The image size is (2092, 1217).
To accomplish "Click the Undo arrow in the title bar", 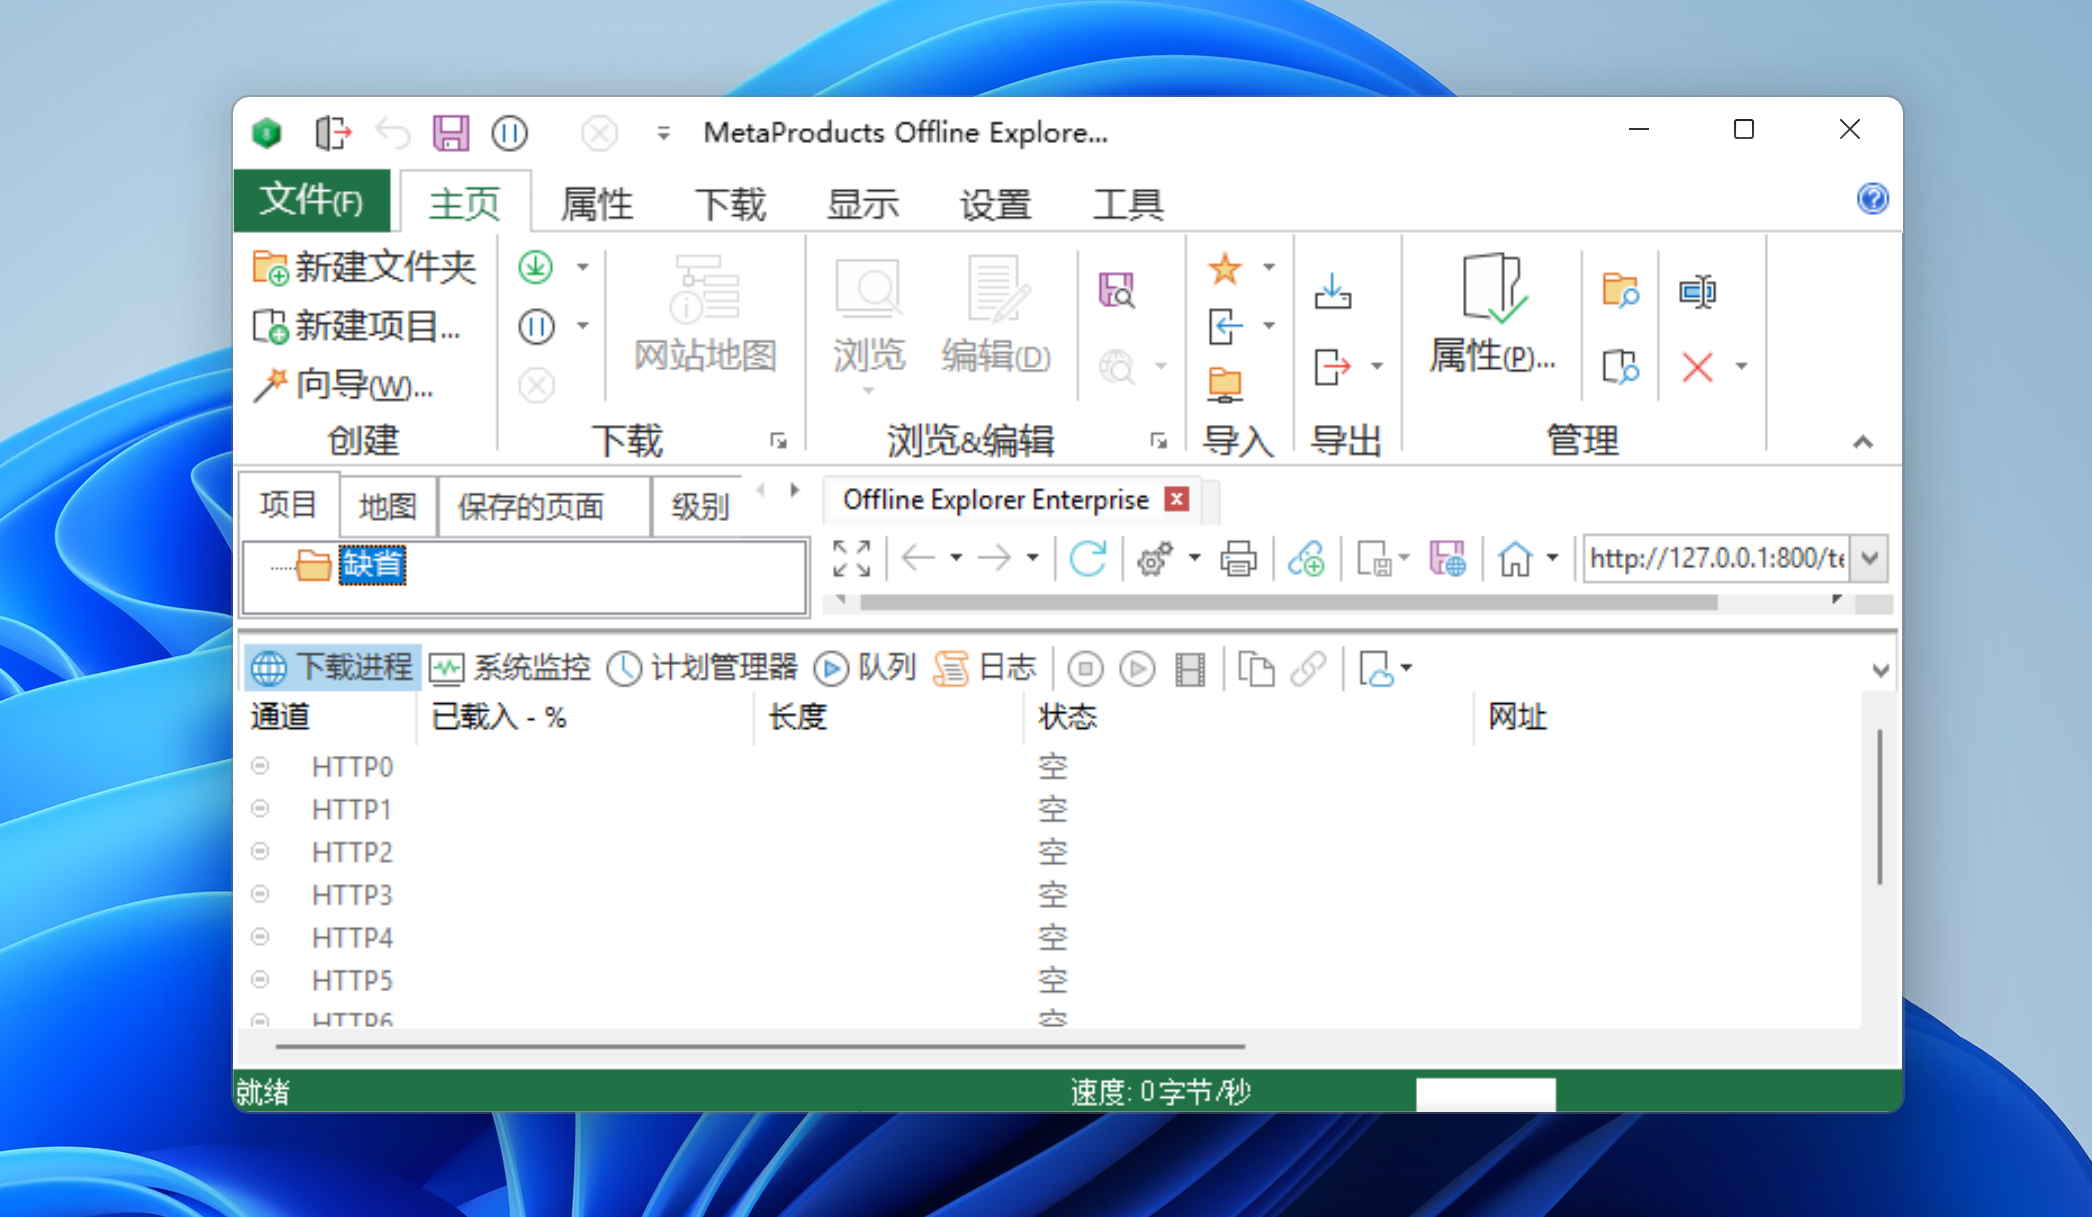I will click(393, 133).
